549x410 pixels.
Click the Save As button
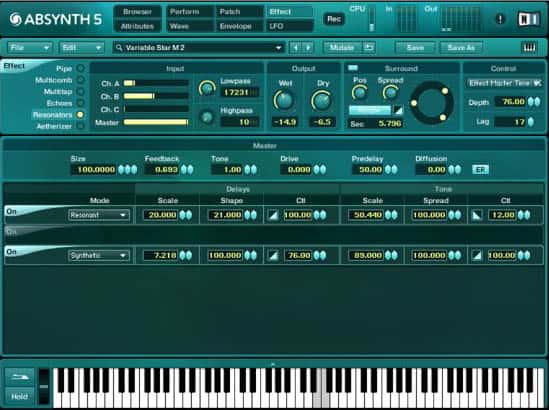pos(461,47)
